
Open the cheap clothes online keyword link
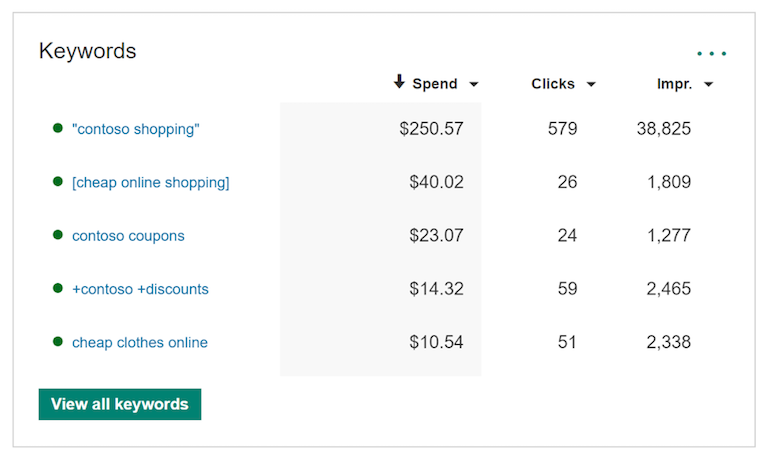coord(139,342)
